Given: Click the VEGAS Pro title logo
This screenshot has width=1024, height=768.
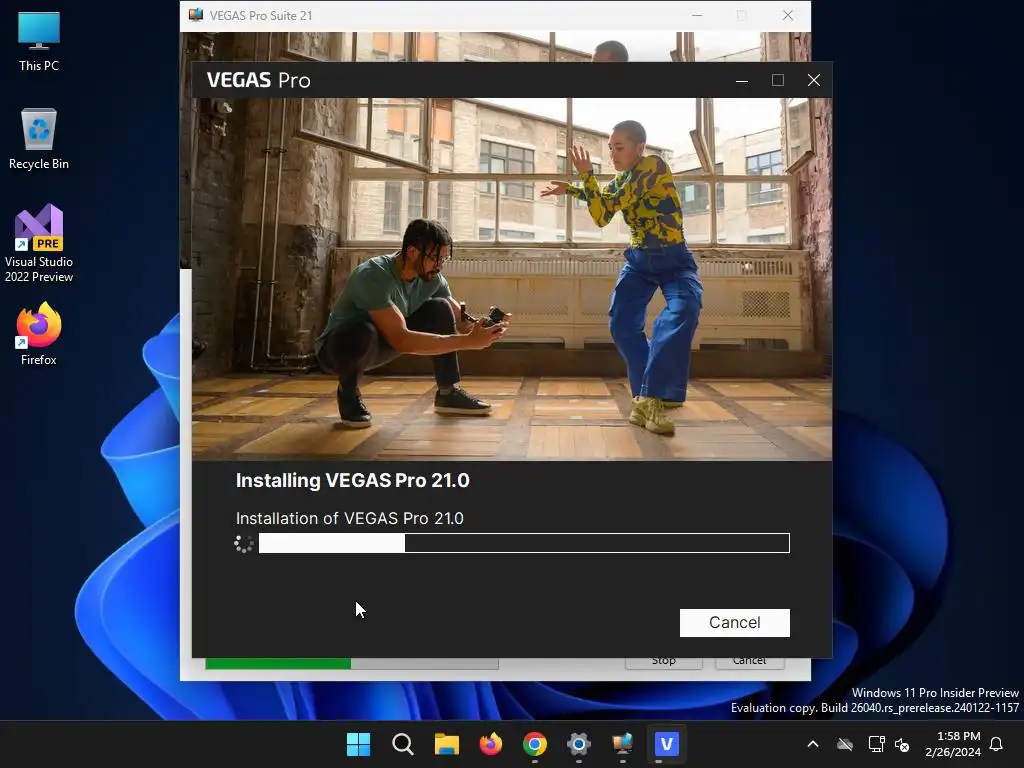Looking at the screenshot, I should (259, 80).
